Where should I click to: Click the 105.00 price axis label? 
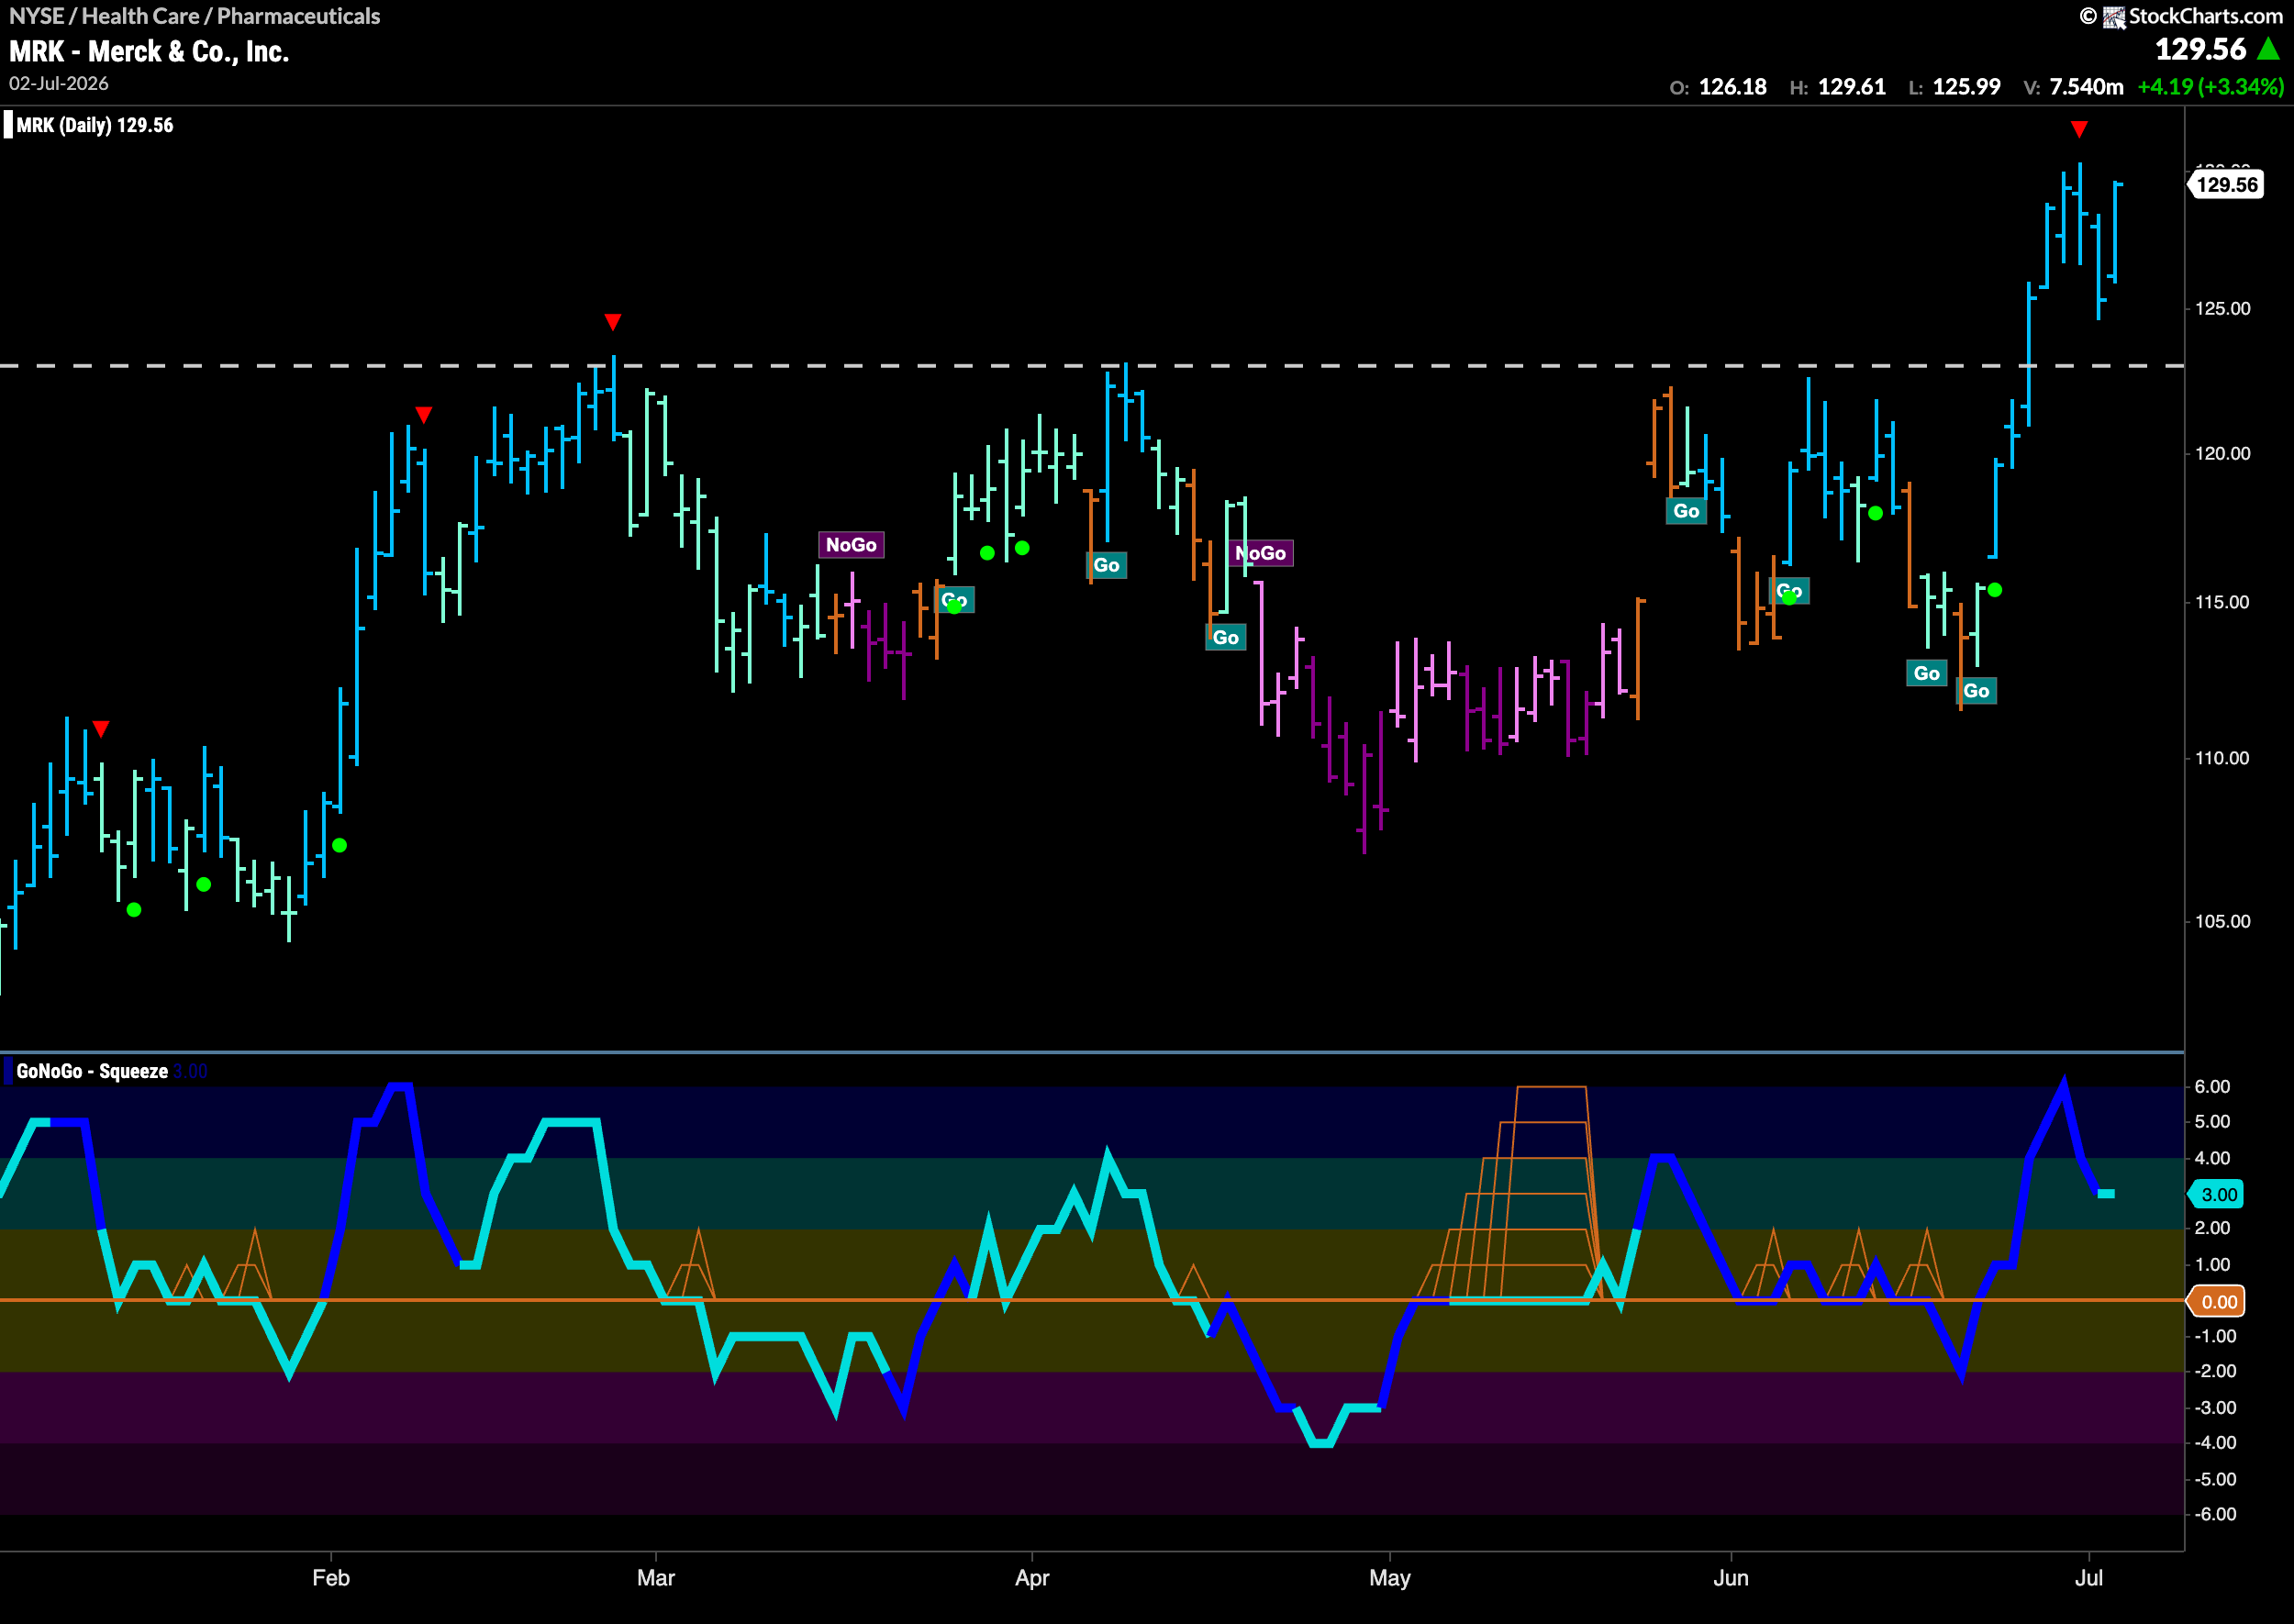click(x=2222, y=921)
